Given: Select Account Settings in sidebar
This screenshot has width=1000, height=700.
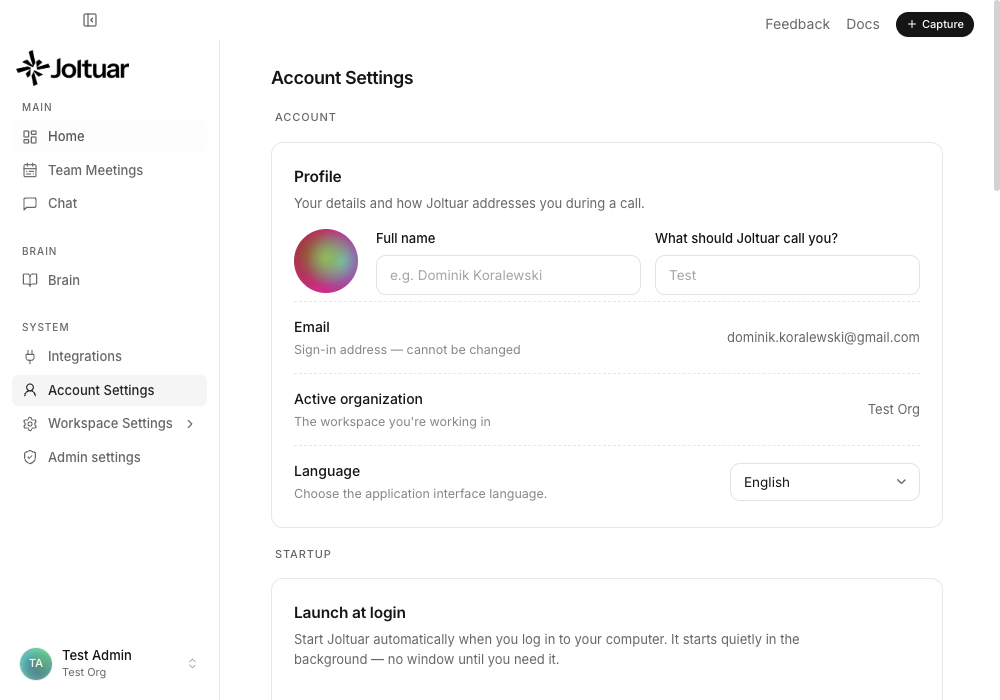Looking at the screenshot, I should [x=110, y=390].
